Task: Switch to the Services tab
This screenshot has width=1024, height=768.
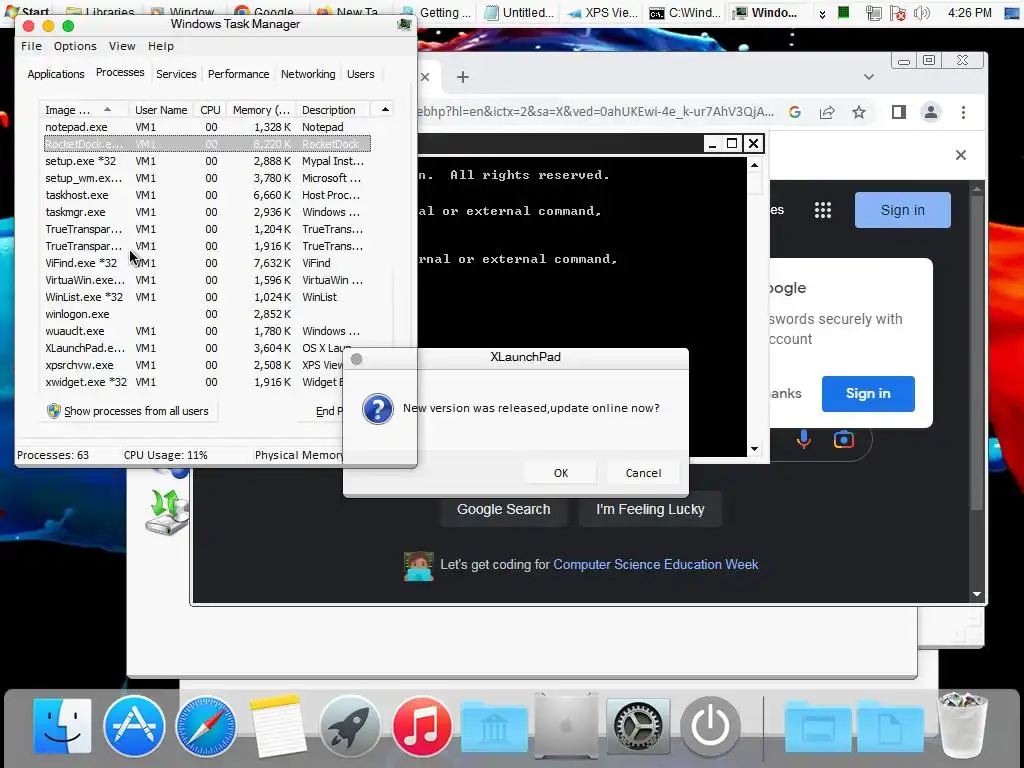Action: [x=176, y=74]
